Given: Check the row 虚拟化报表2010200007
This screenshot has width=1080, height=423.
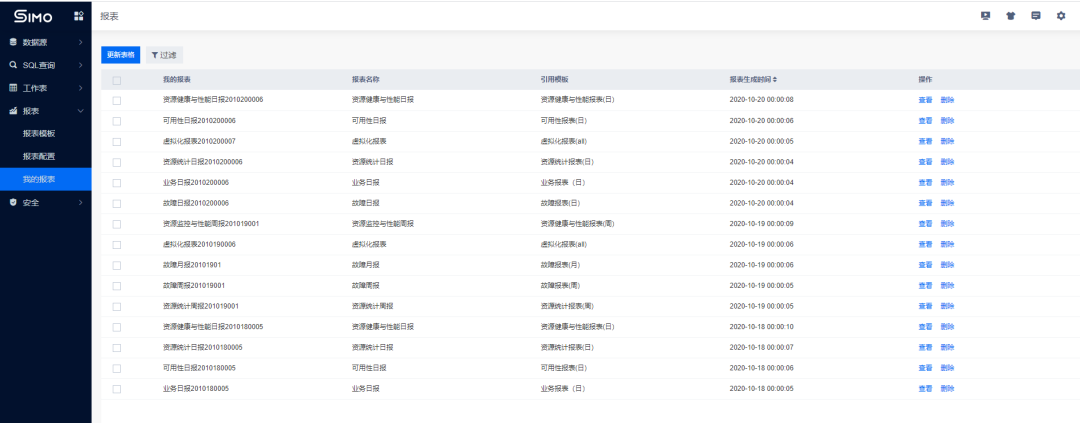Looking at the screenshot, I should click(116, 141).
